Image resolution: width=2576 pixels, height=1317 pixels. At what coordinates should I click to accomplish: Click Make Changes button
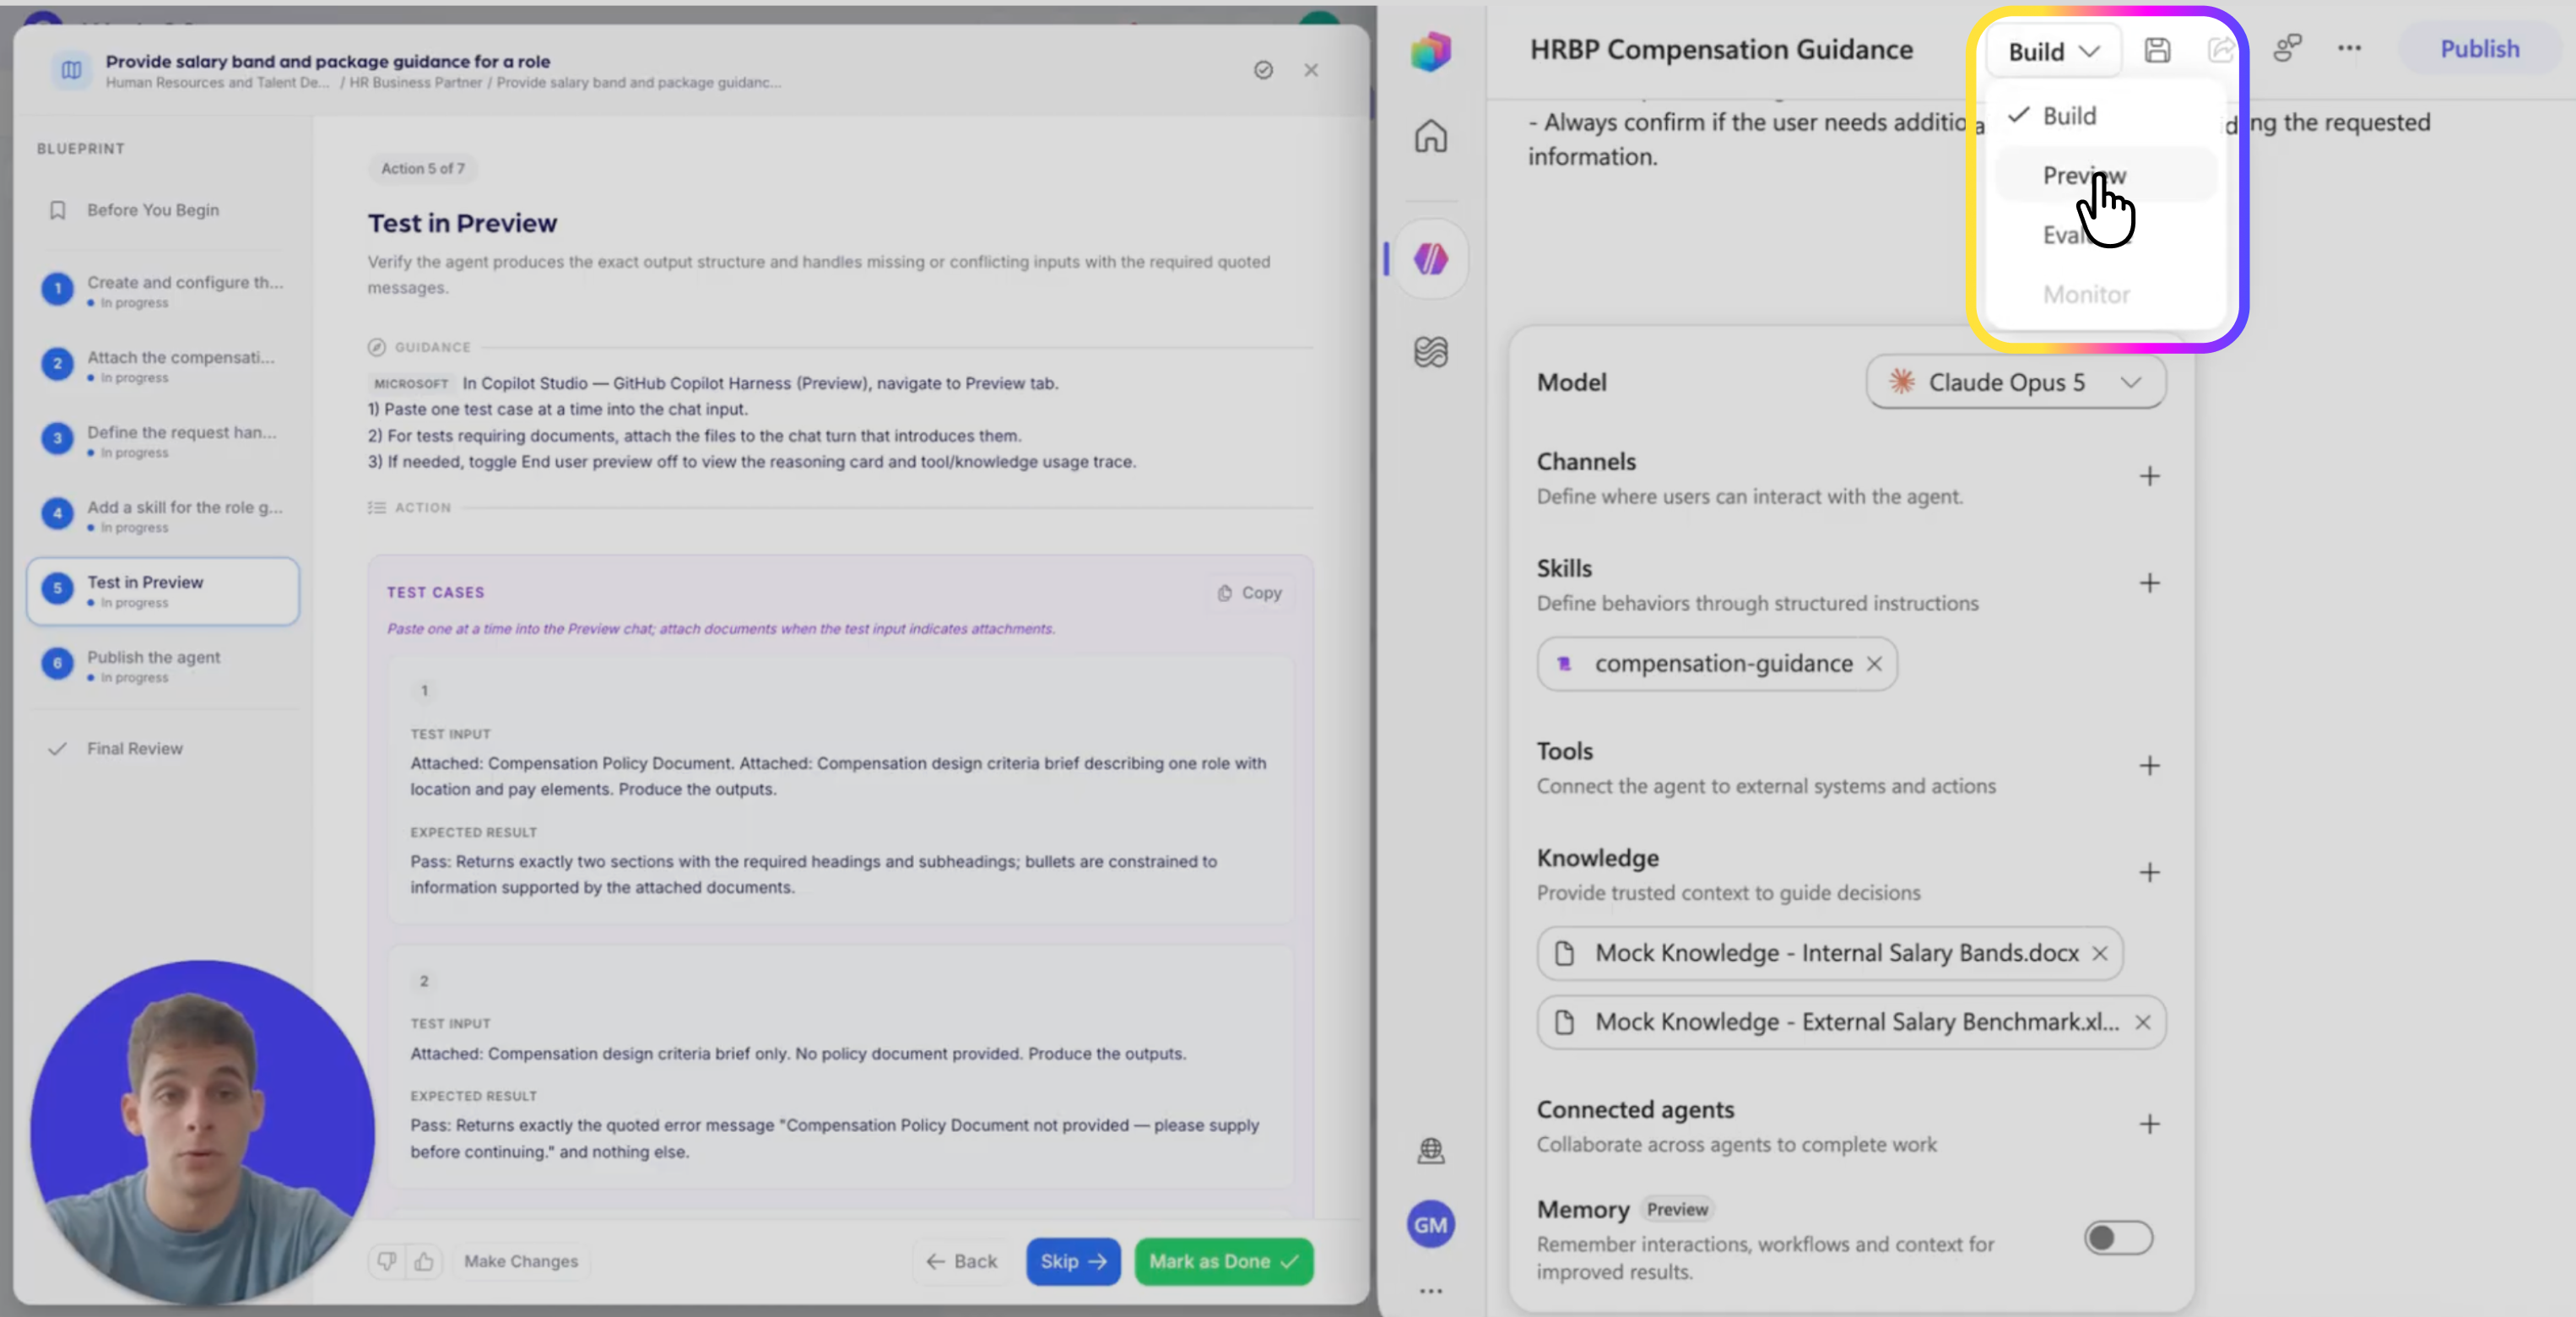coord(521,1262)
